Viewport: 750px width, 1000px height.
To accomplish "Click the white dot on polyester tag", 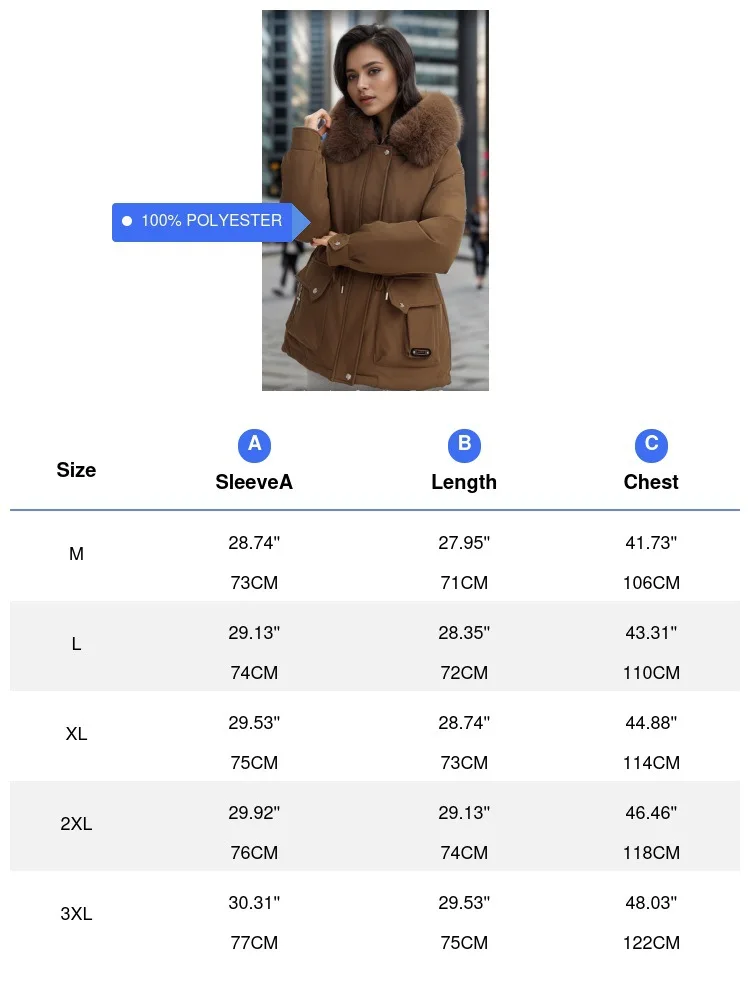I will click(x=127, y=221).
